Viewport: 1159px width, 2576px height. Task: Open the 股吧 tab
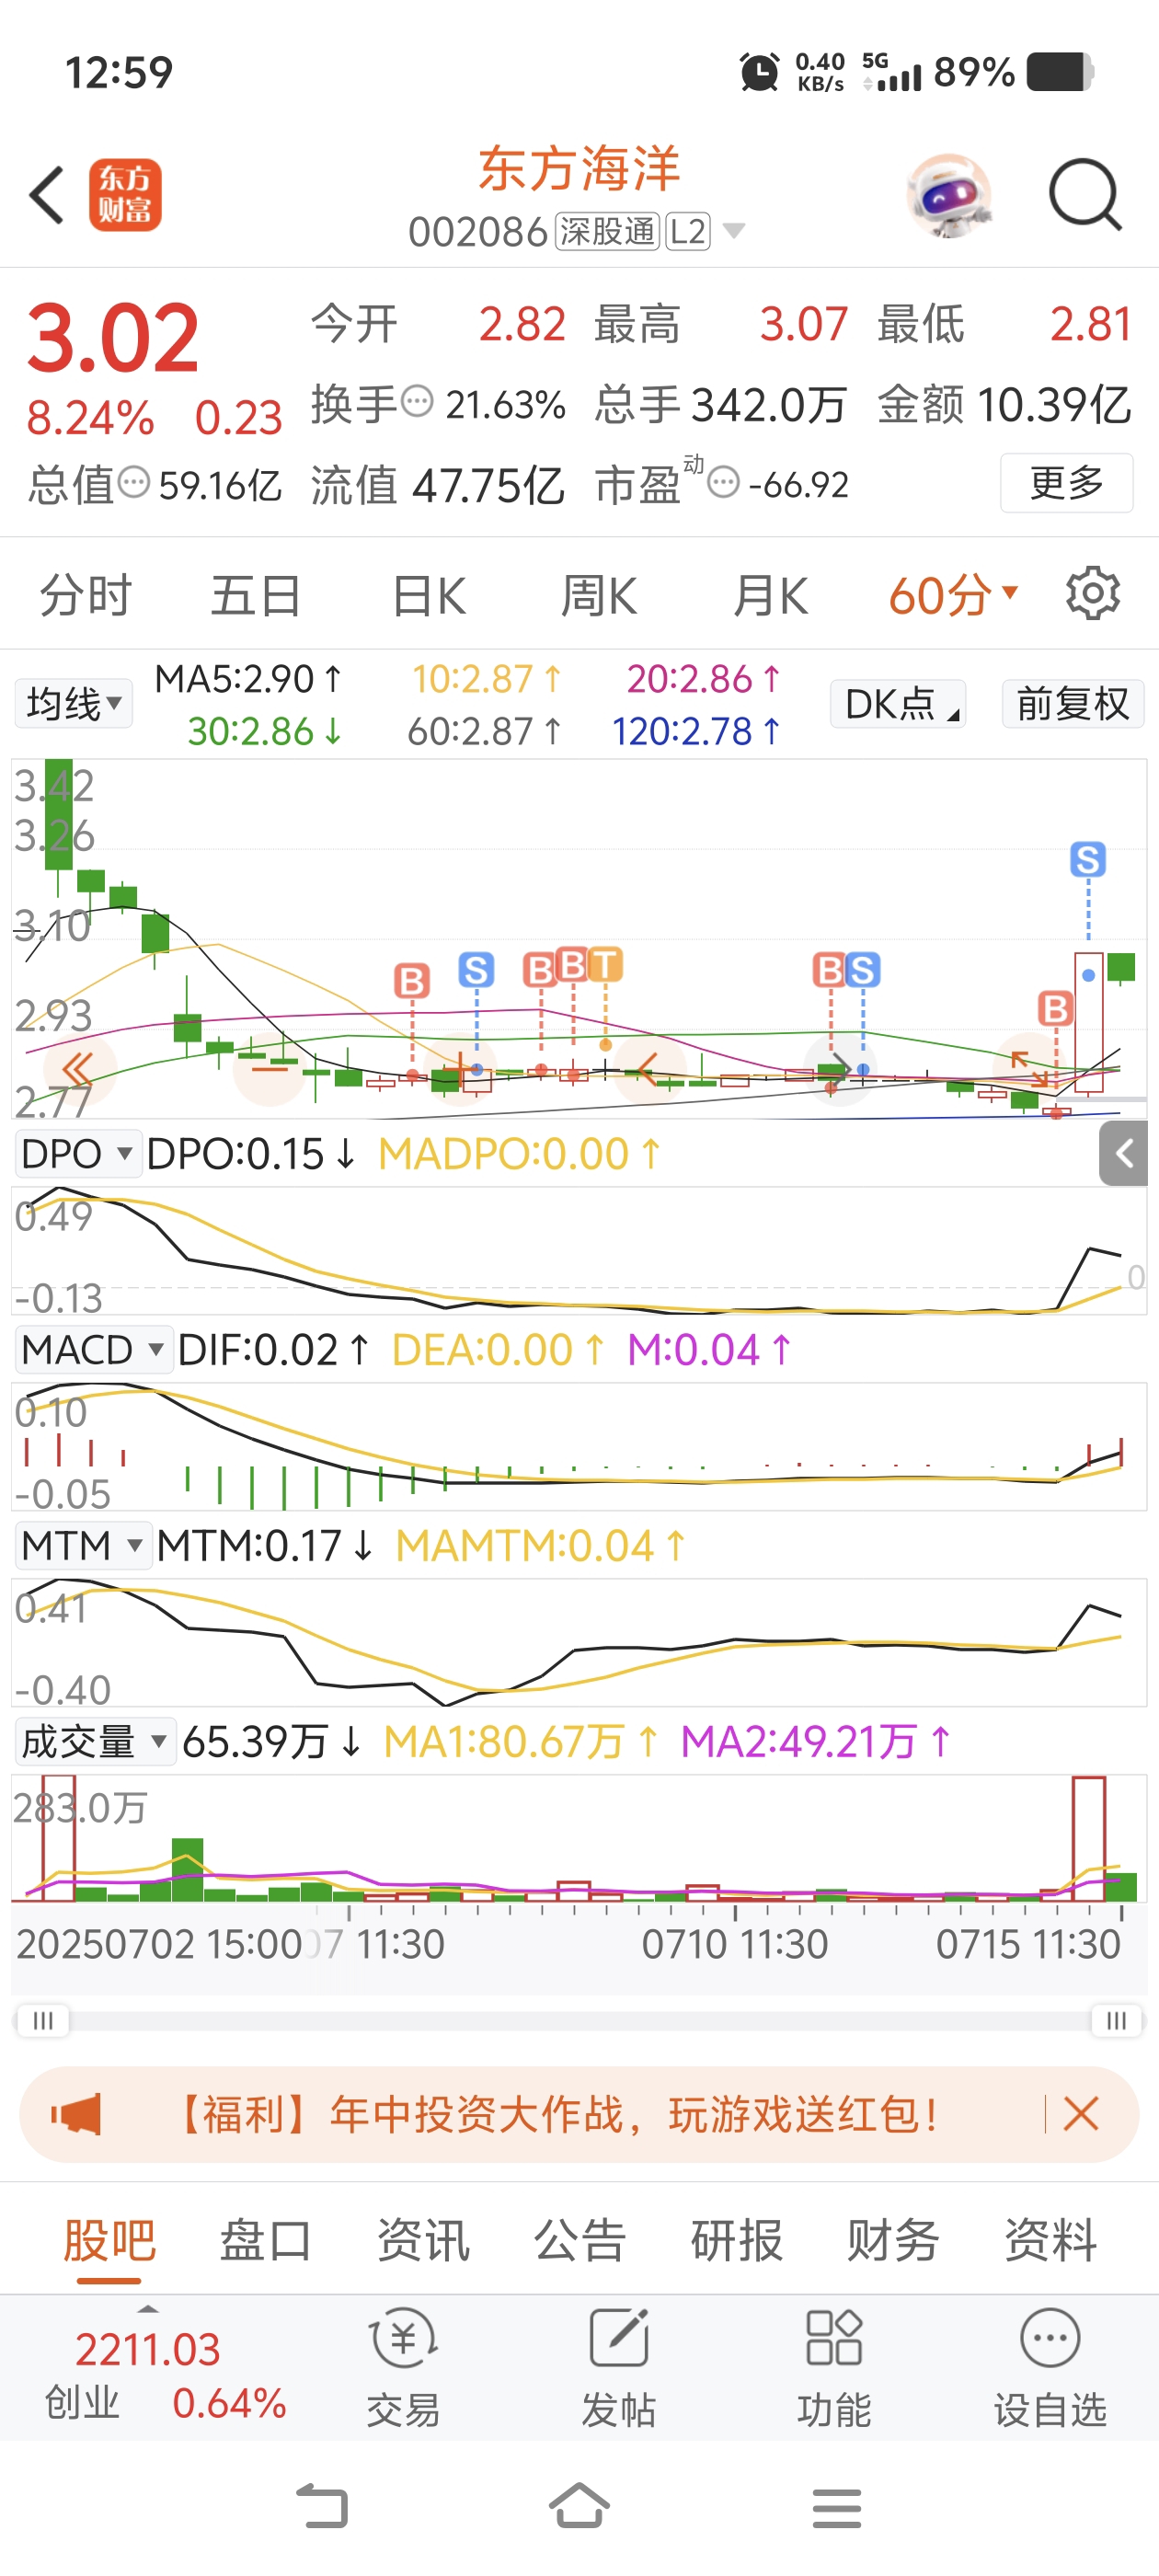[109, 2240]
